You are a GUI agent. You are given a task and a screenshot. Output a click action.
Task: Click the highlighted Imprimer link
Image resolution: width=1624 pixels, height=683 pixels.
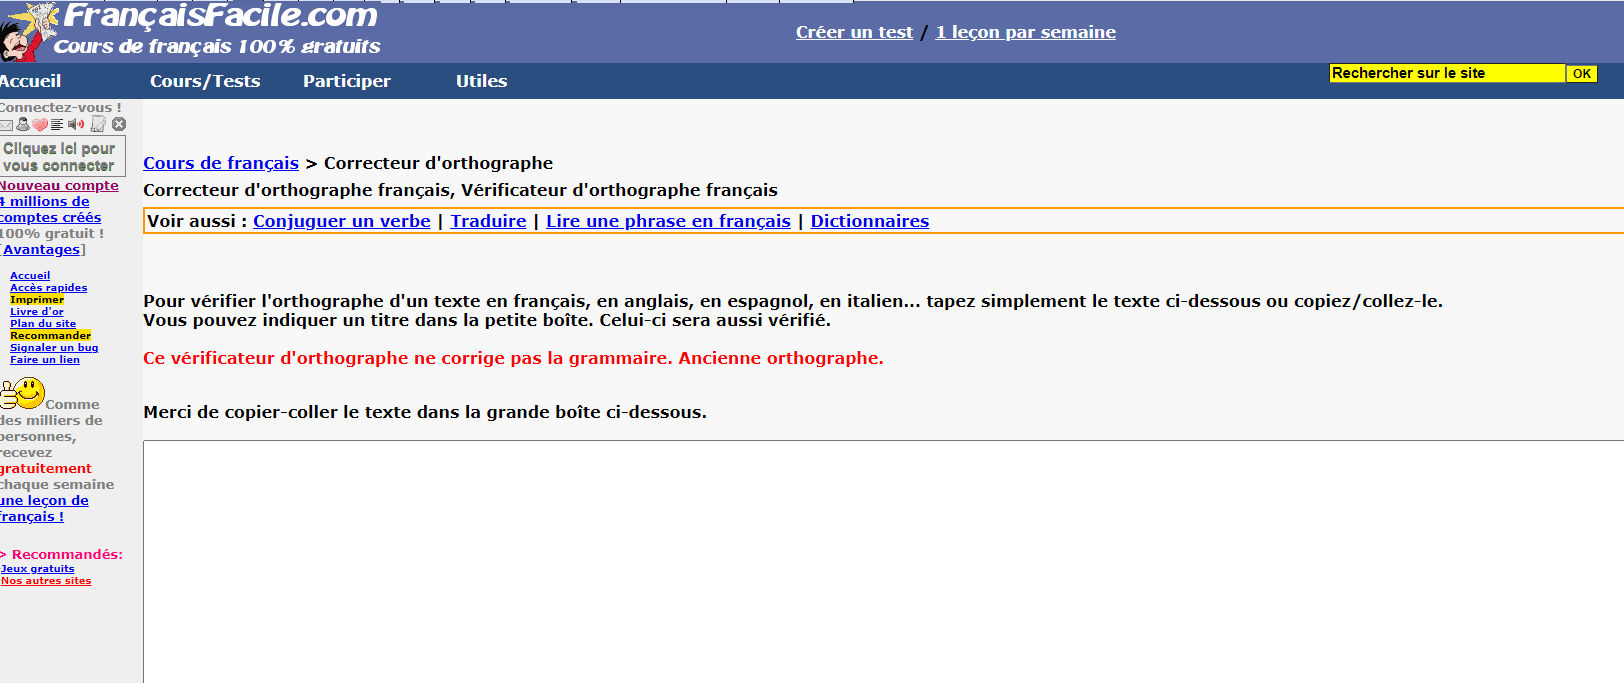(37, 299)
